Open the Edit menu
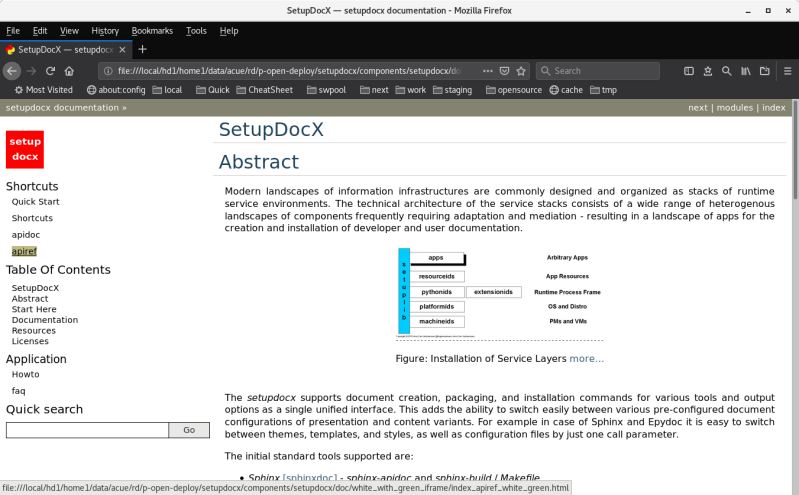 pyautogui.click(x=40, y=31)
